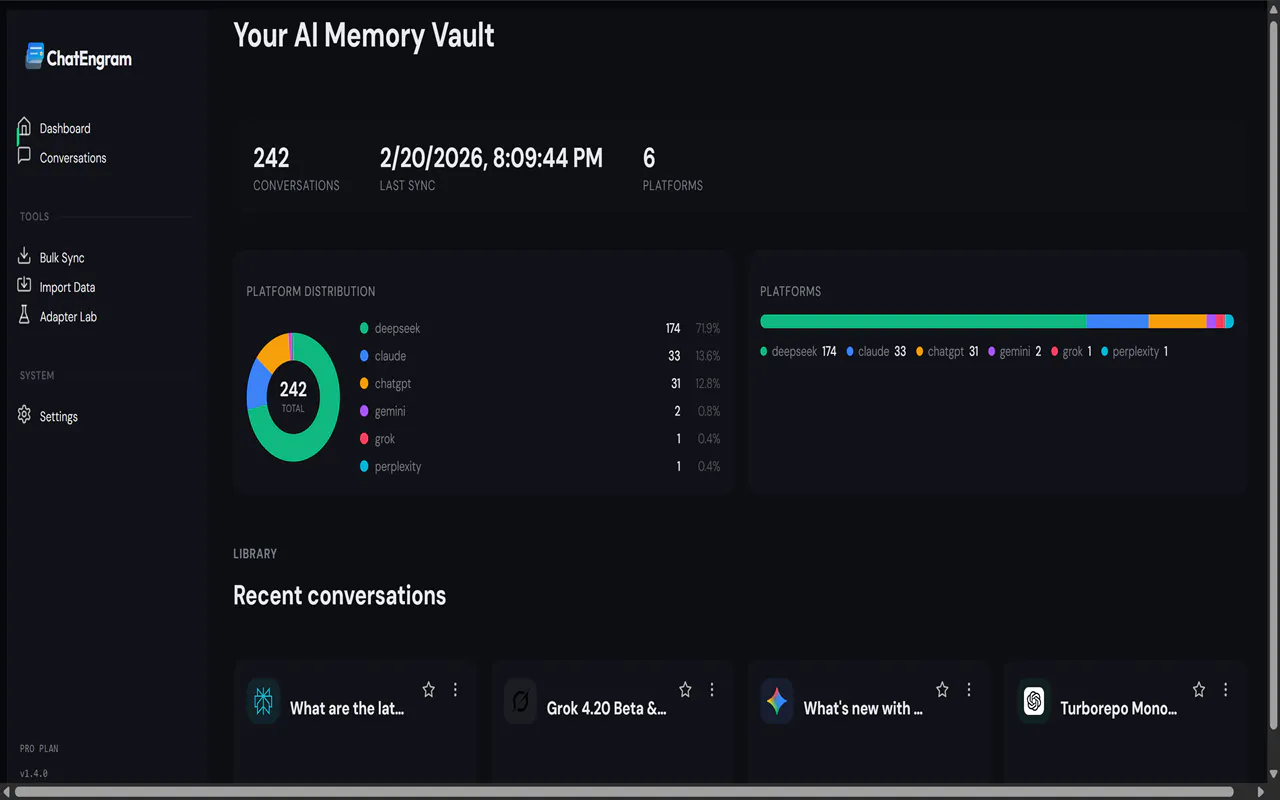Viewport: 1280px width, 800px height.
Task: Click 'deepseek 174' in the Platforms legend
Action: (x=798, y=351)
